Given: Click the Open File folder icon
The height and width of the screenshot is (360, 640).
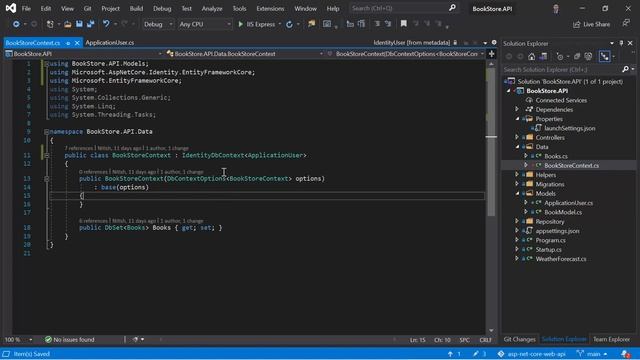Looking at the screenshot, I should (x=68, y=24).
